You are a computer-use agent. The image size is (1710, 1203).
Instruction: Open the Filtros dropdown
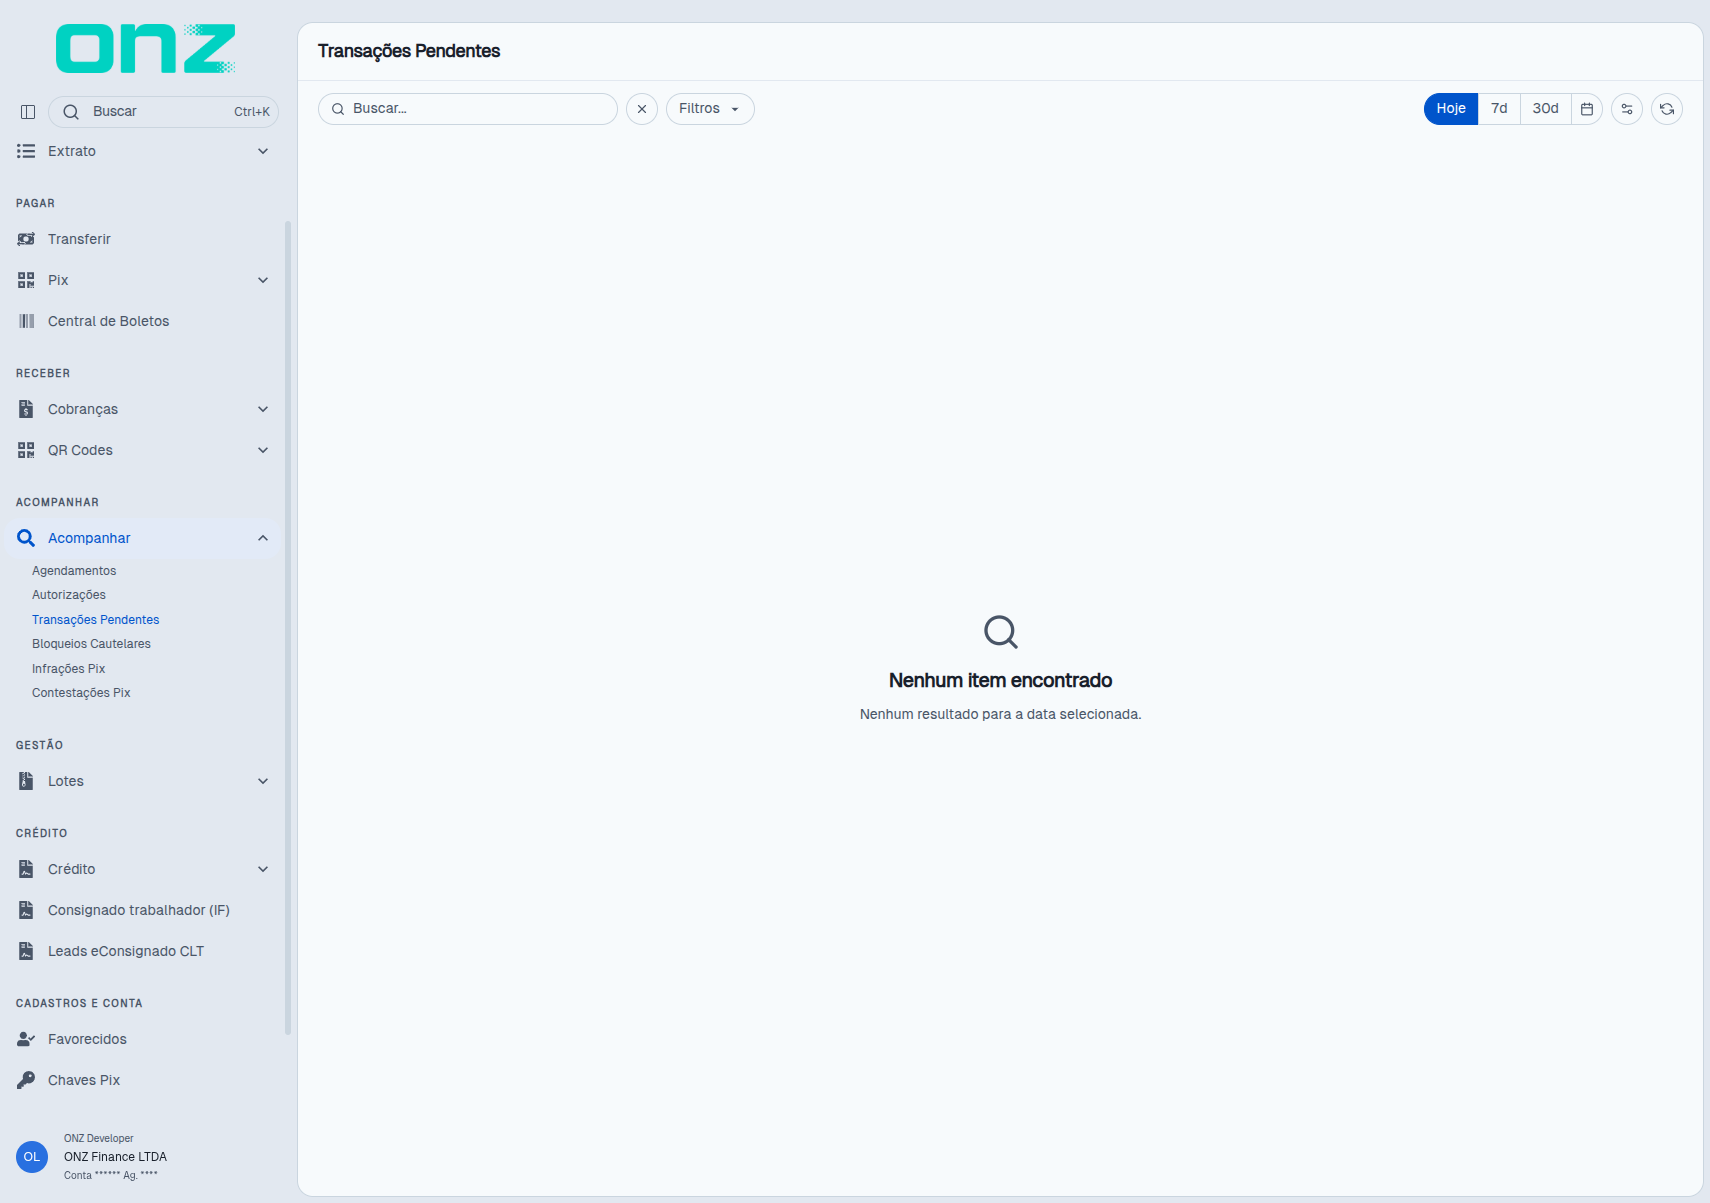coord(710,109)
